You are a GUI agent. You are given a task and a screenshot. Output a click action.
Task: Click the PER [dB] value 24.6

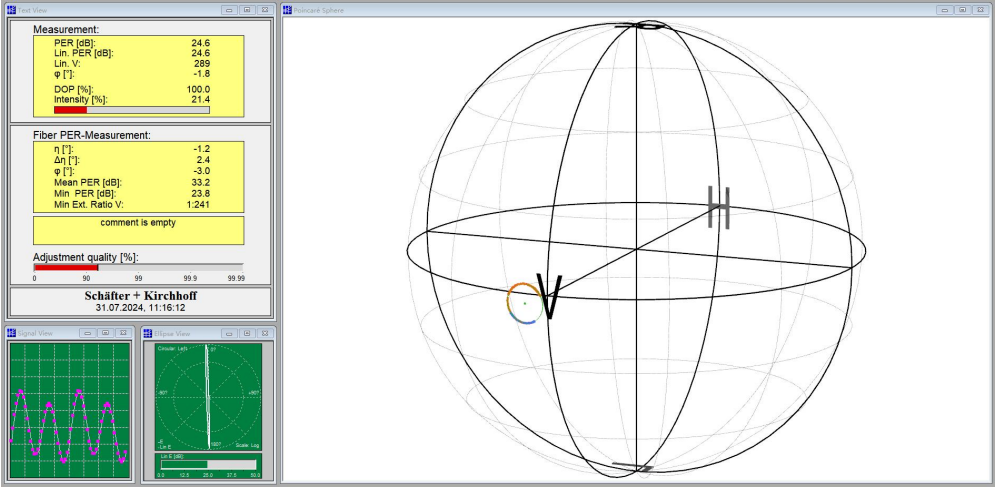(x=201, y=43)
